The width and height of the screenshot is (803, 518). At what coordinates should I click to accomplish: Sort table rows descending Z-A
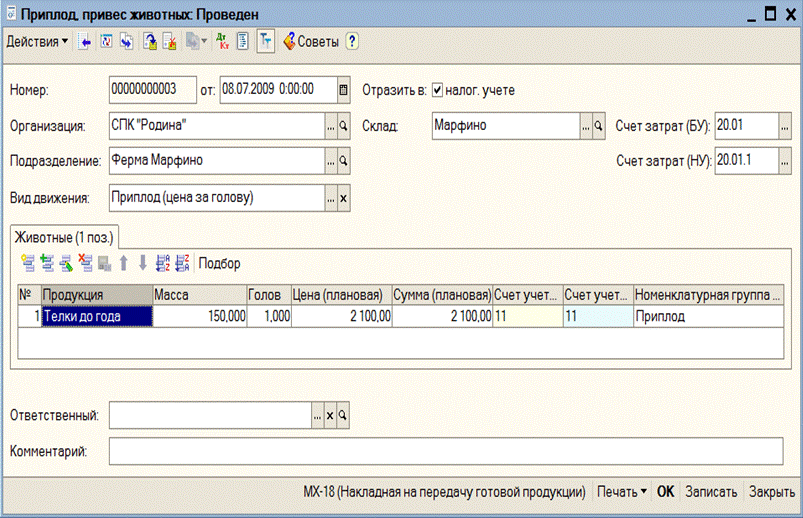click(182, 263)
